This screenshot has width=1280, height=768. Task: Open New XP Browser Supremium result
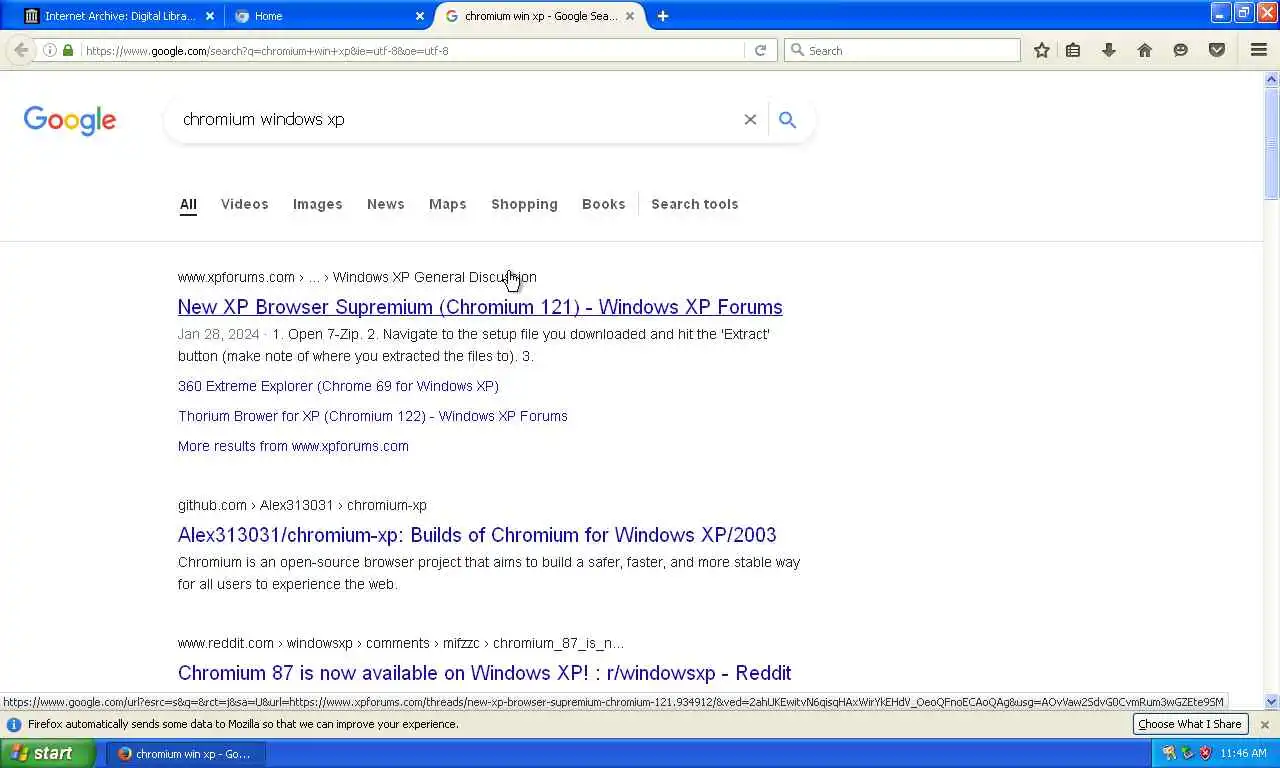480,307
